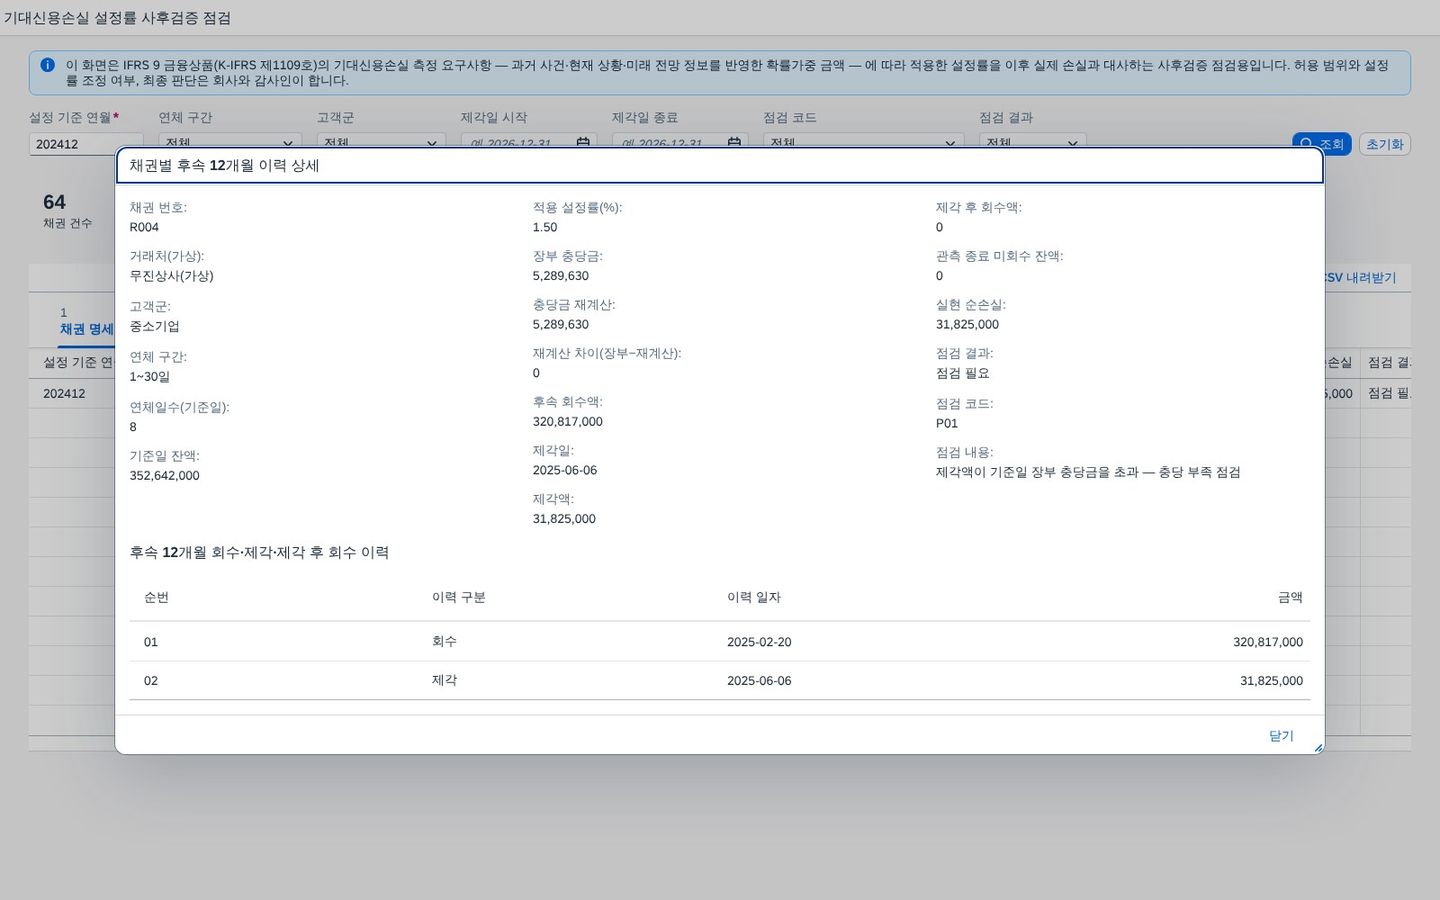Image resolution: width=1440 pixels, height=900 pixels.
Task: Click the 점검 코드 value P01
Action: 947,423
